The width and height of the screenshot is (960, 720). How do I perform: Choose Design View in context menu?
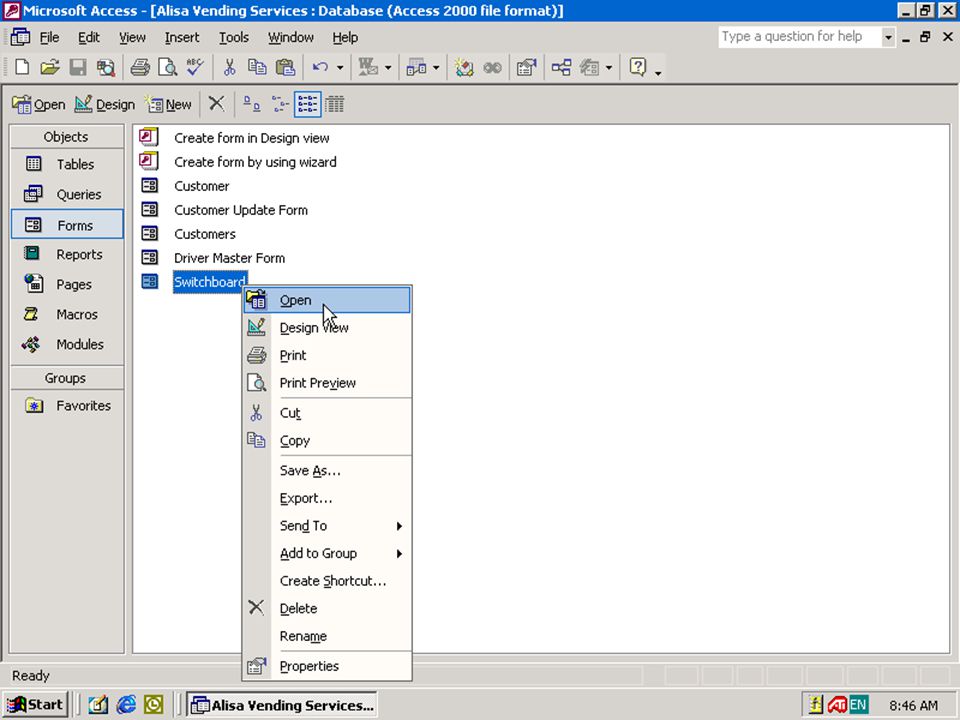click(327, 328)
